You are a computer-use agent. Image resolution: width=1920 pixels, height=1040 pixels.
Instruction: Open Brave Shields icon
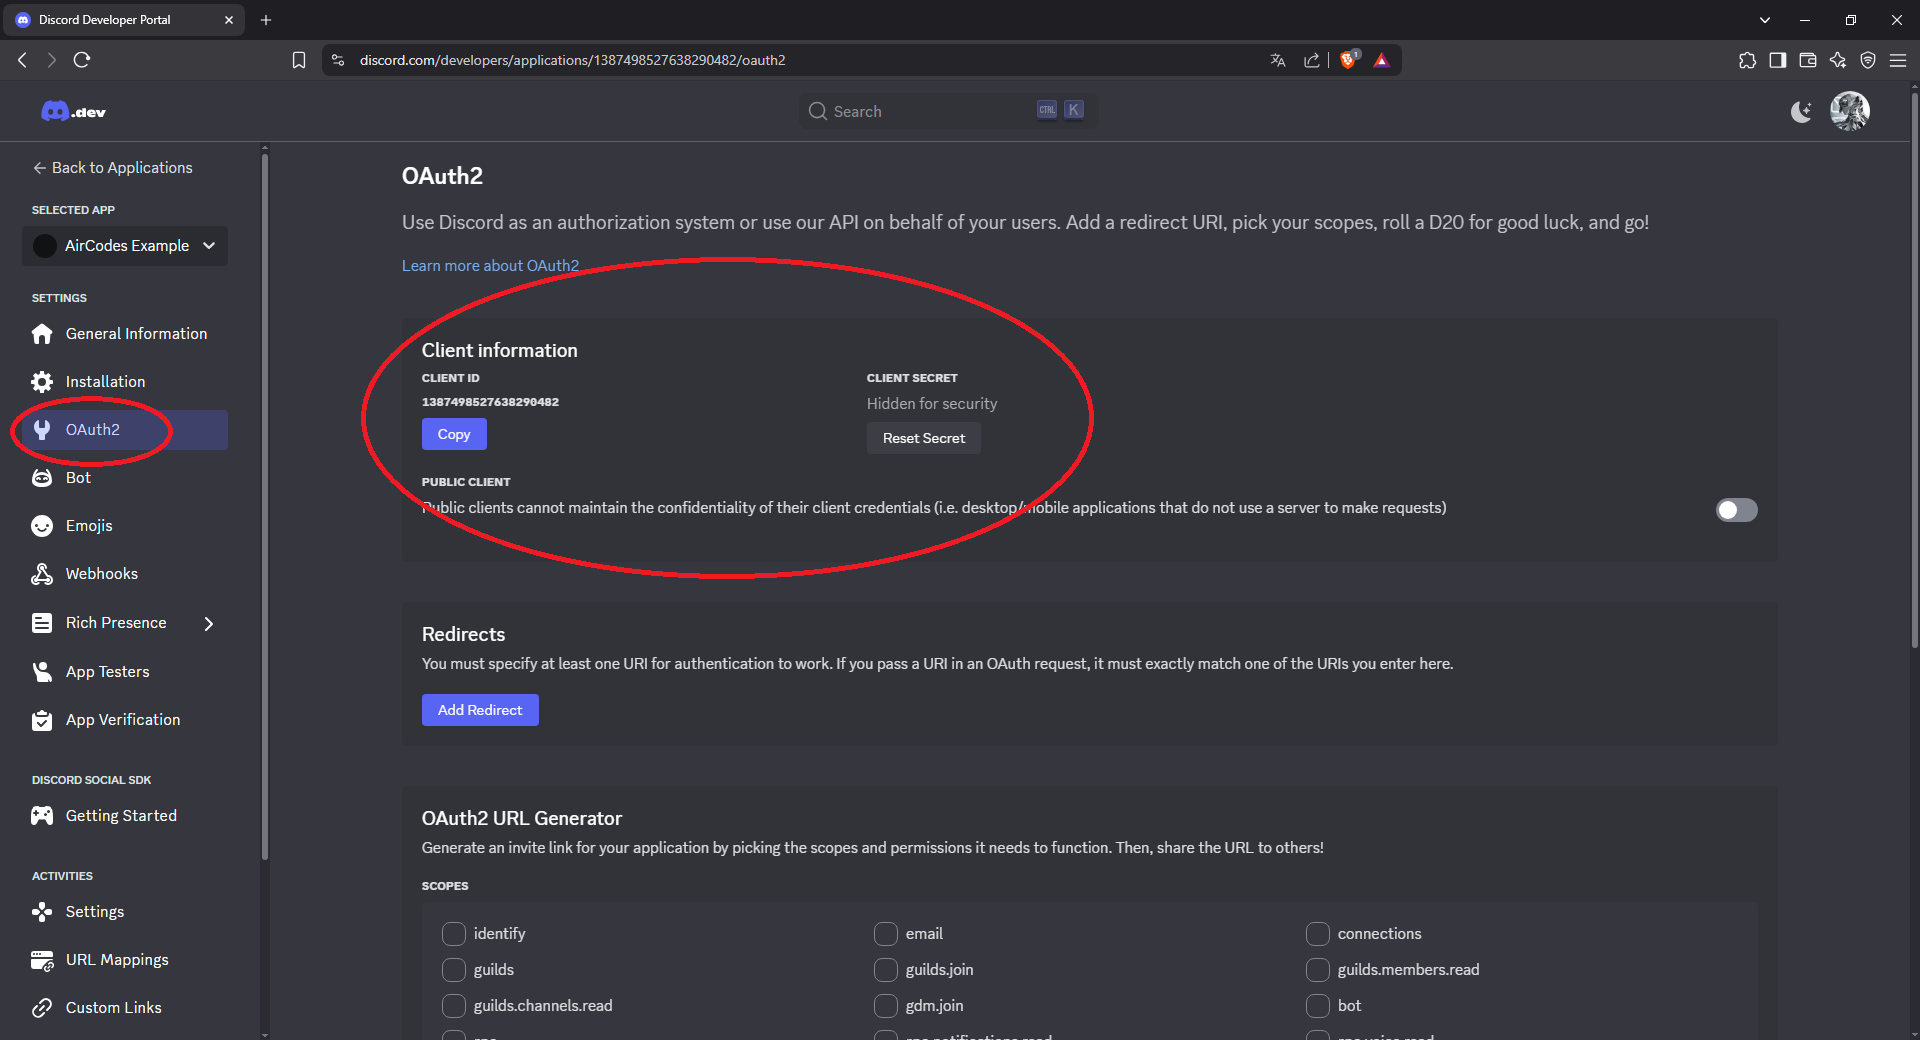click(x=1348, y=60)
